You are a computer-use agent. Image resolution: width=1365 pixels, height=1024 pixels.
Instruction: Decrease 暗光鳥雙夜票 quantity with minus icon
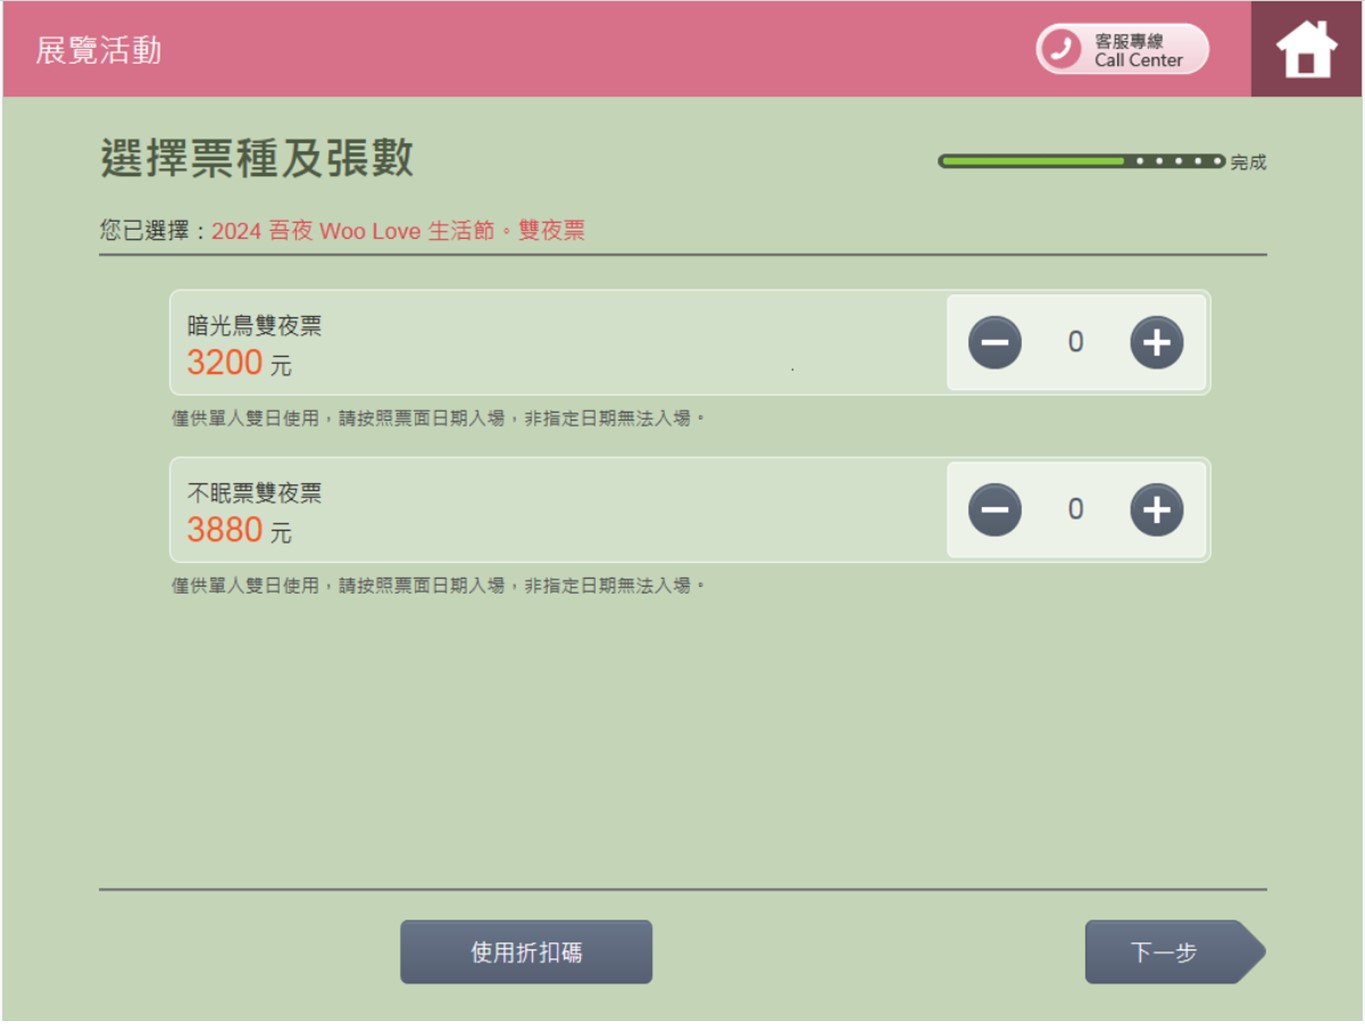tap(994, 343)
